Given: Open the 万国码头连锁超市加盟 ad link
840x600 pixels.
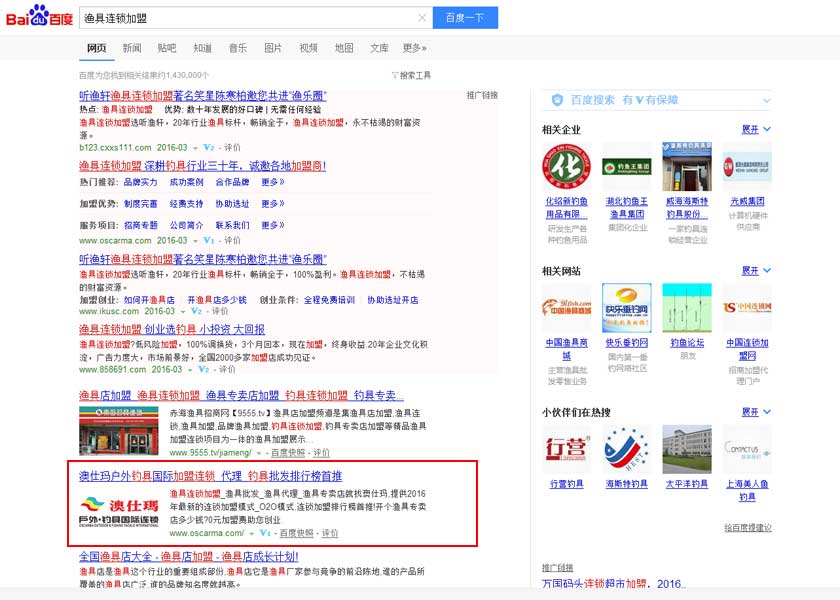Looking at the screenshot, I should tap(613, 584).
